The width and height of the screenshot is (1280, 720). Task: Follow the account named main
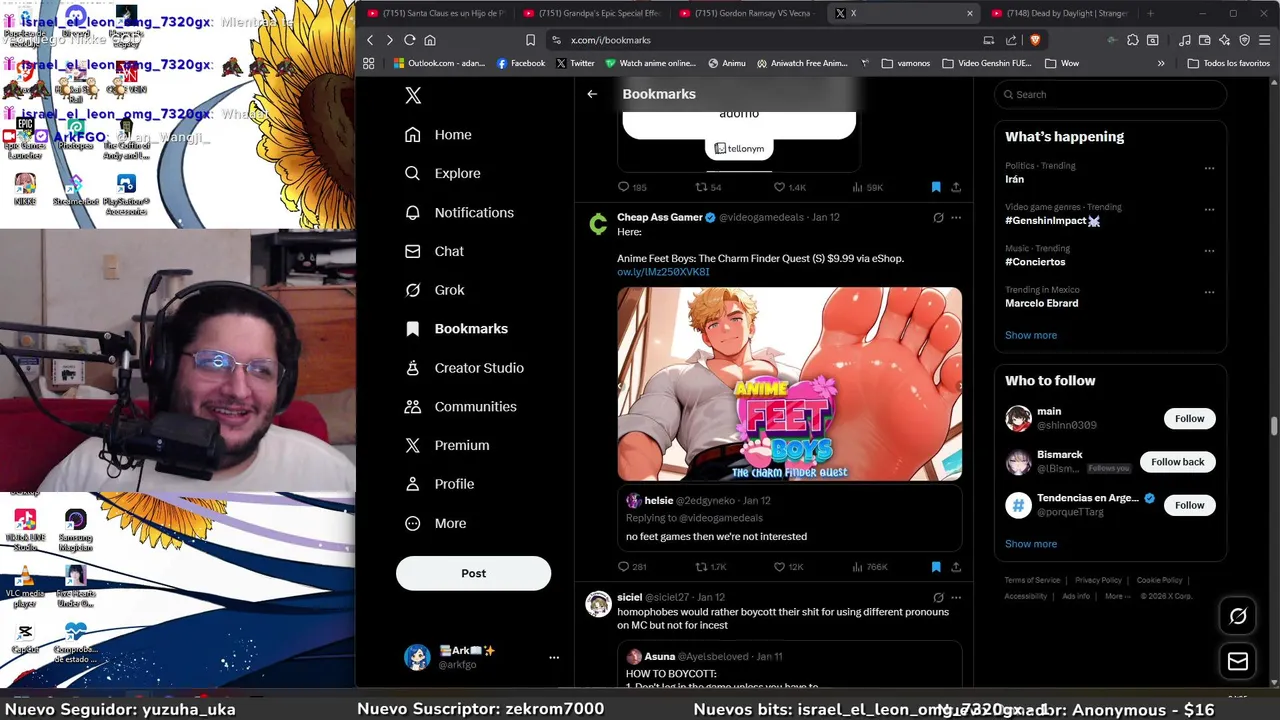pyautogui.click(x=1189, y=419)
